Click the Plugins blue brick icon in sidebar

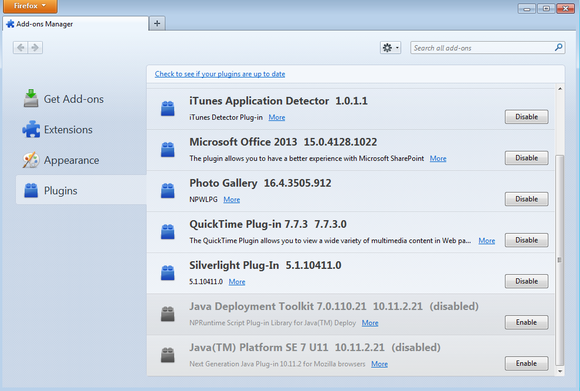point(31,191)
